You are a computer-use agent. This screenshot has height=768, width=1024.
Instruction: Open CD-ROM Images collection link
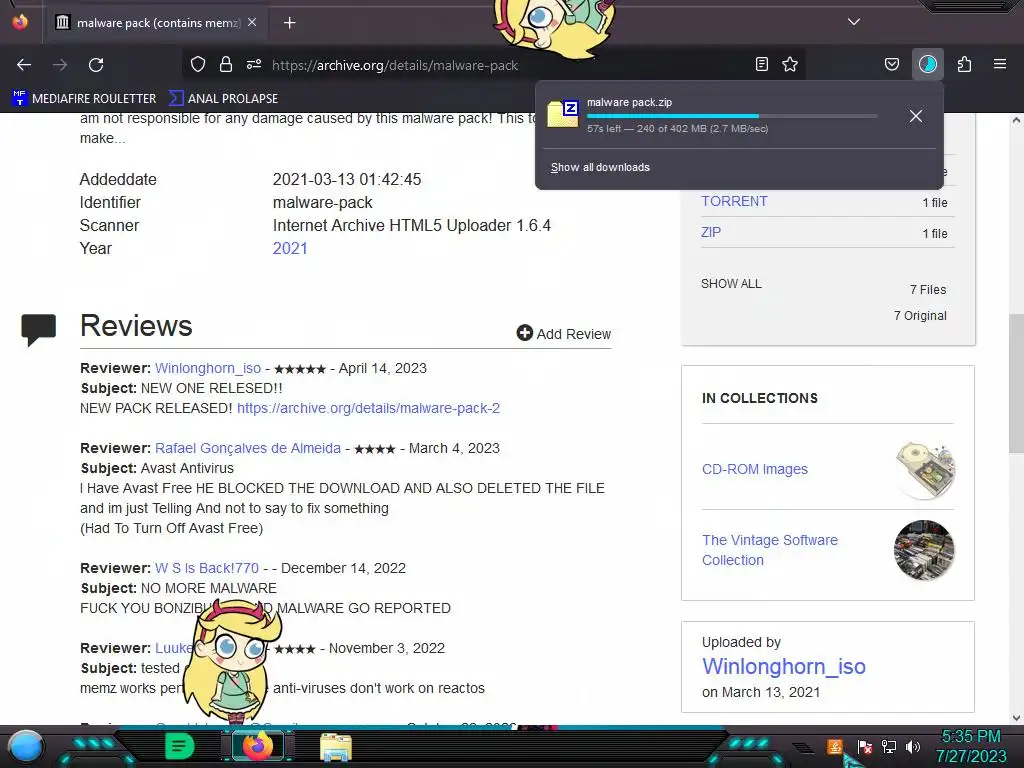click(755, 469)
